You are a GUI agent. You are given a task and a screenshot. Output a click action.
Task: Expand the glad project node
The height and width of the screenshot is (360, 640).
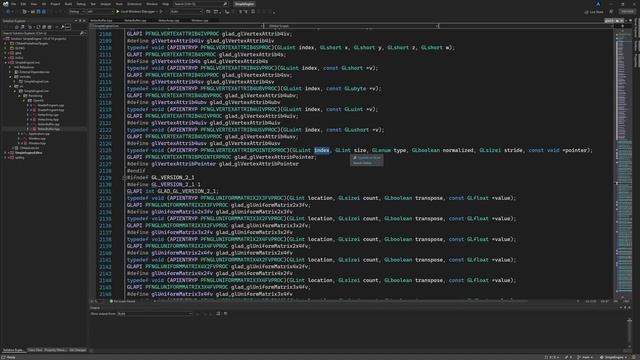tap(5, 53)
